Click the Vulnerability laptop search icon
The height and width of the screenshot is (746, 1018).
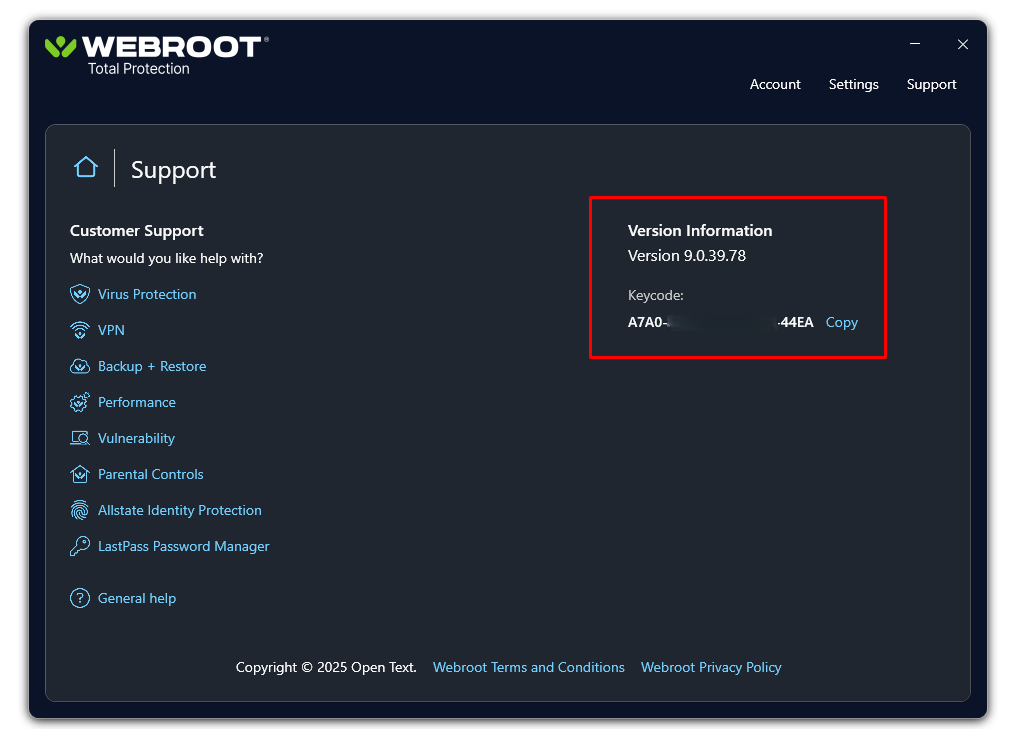point(80,438)
